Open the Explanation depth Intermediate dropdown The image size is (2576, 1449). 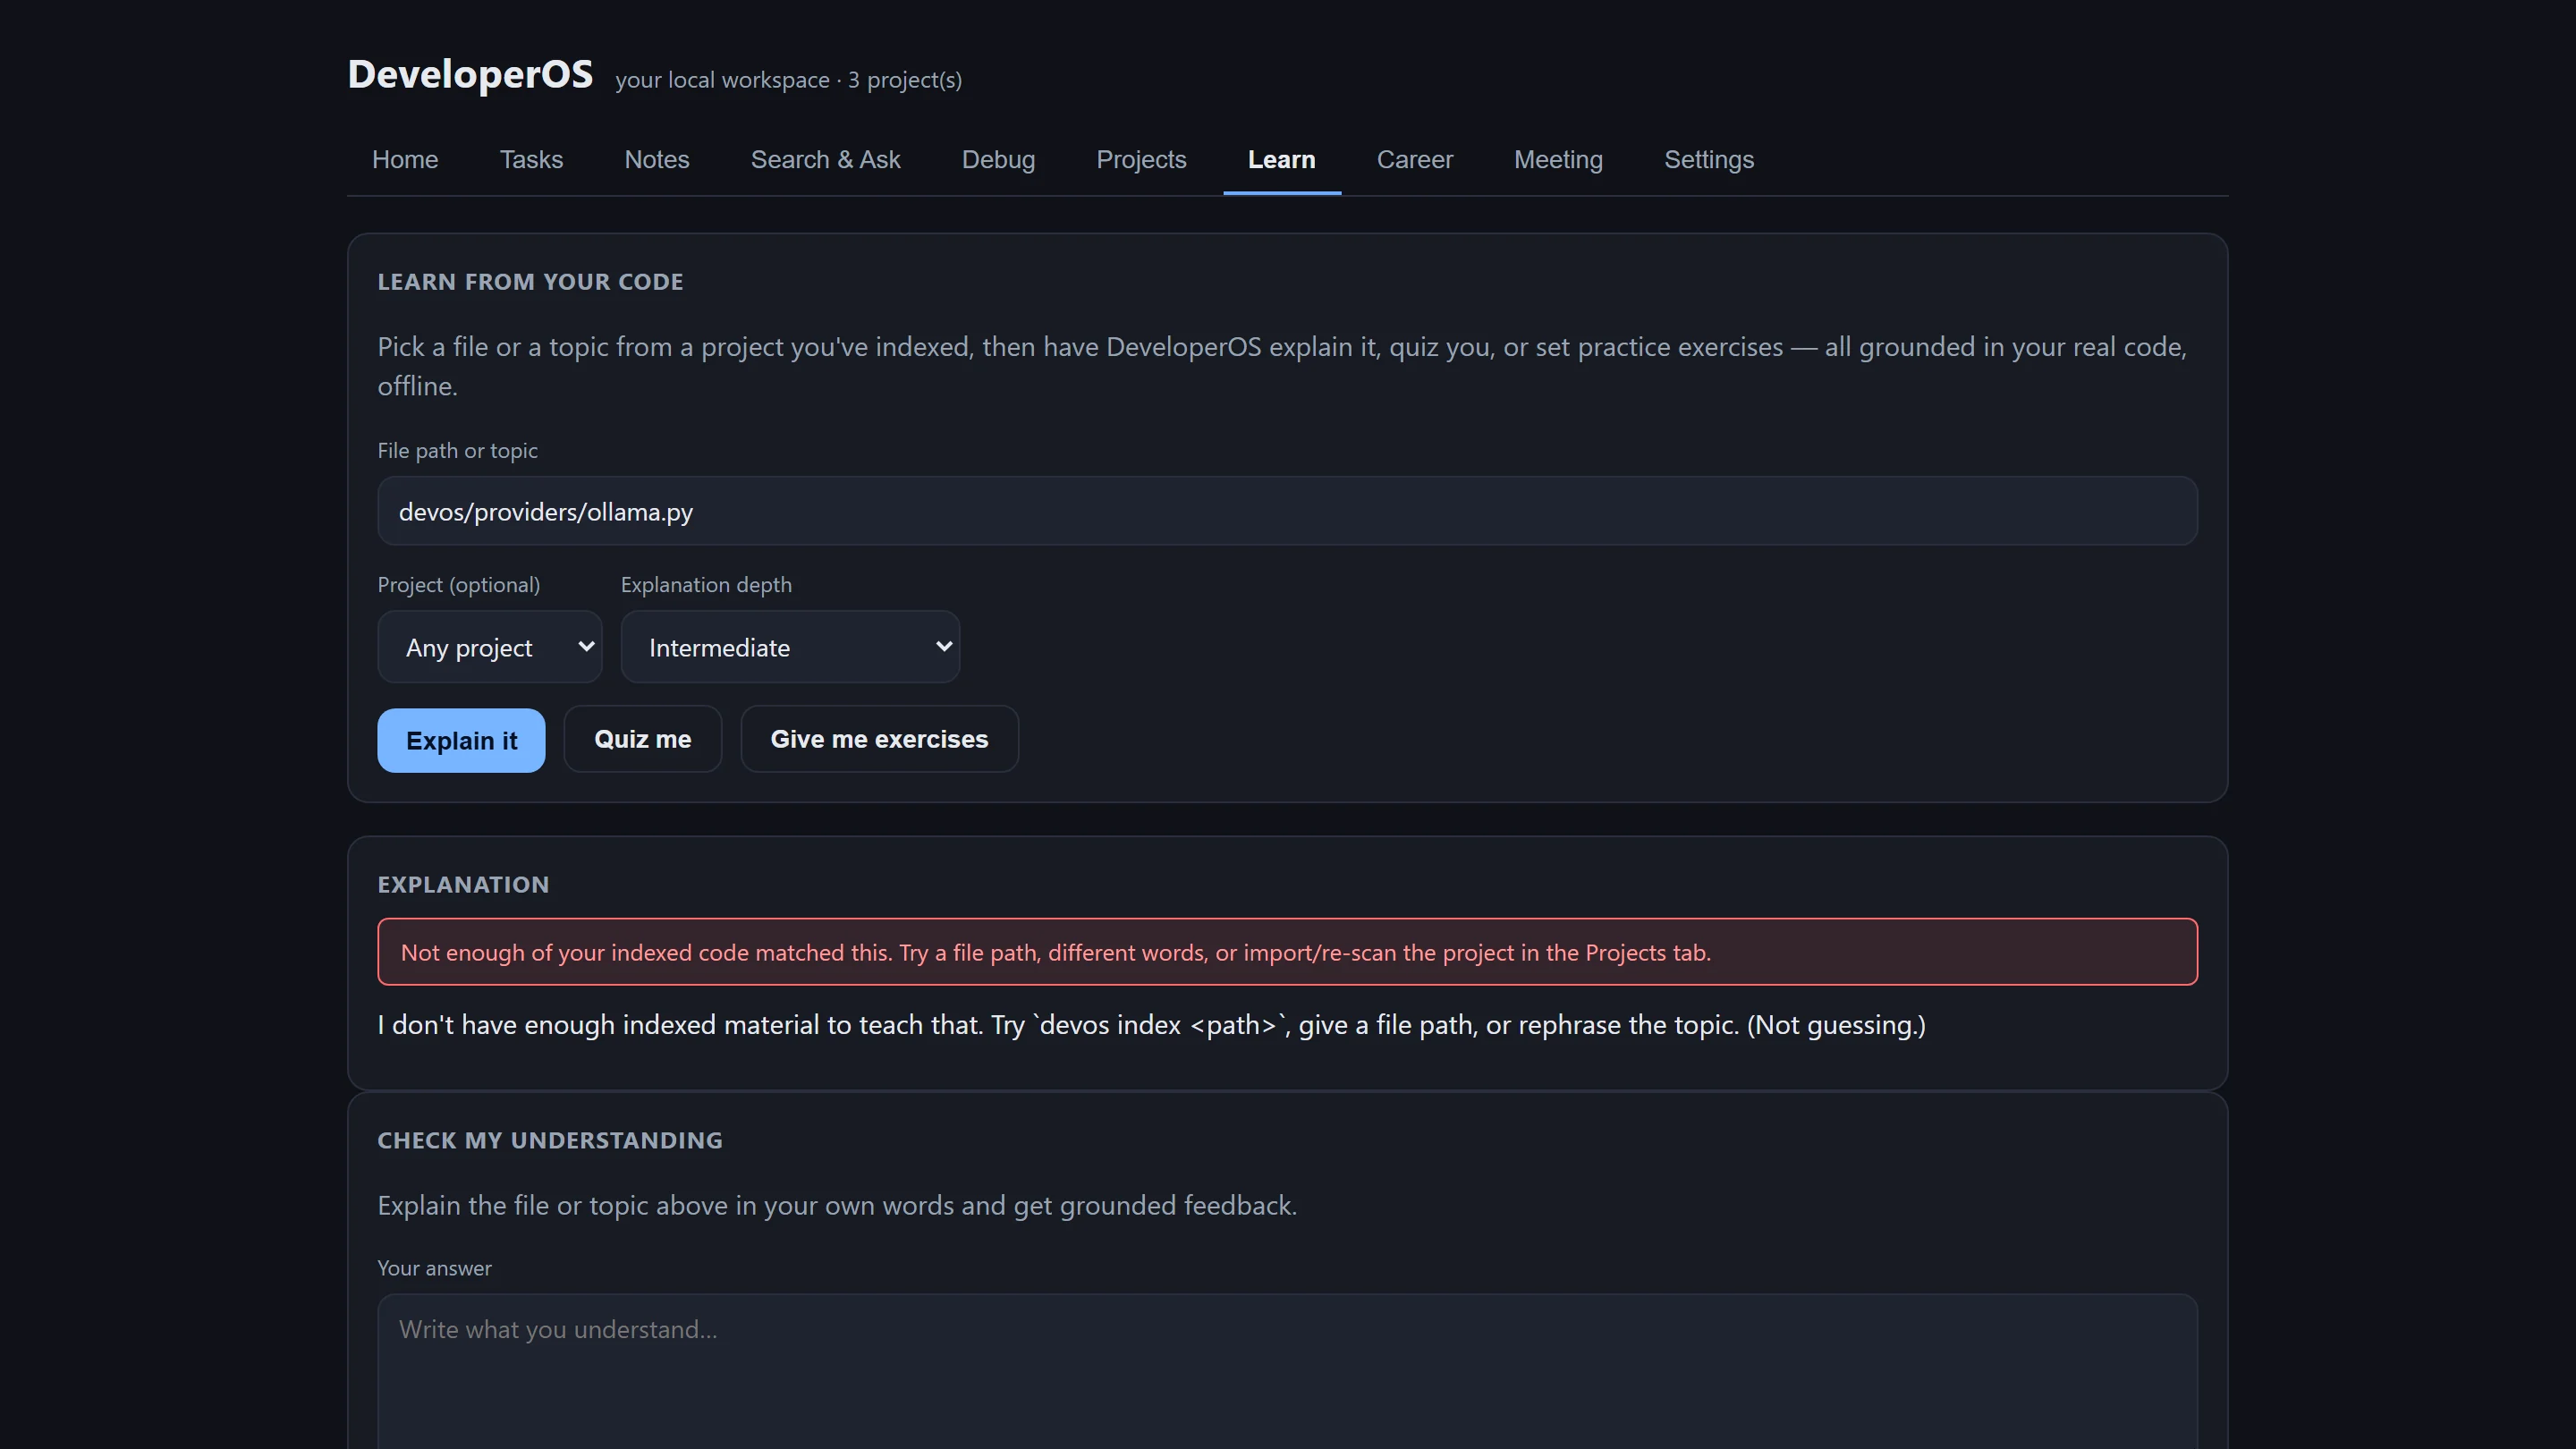pyautogui.click(x=790, y=647)
